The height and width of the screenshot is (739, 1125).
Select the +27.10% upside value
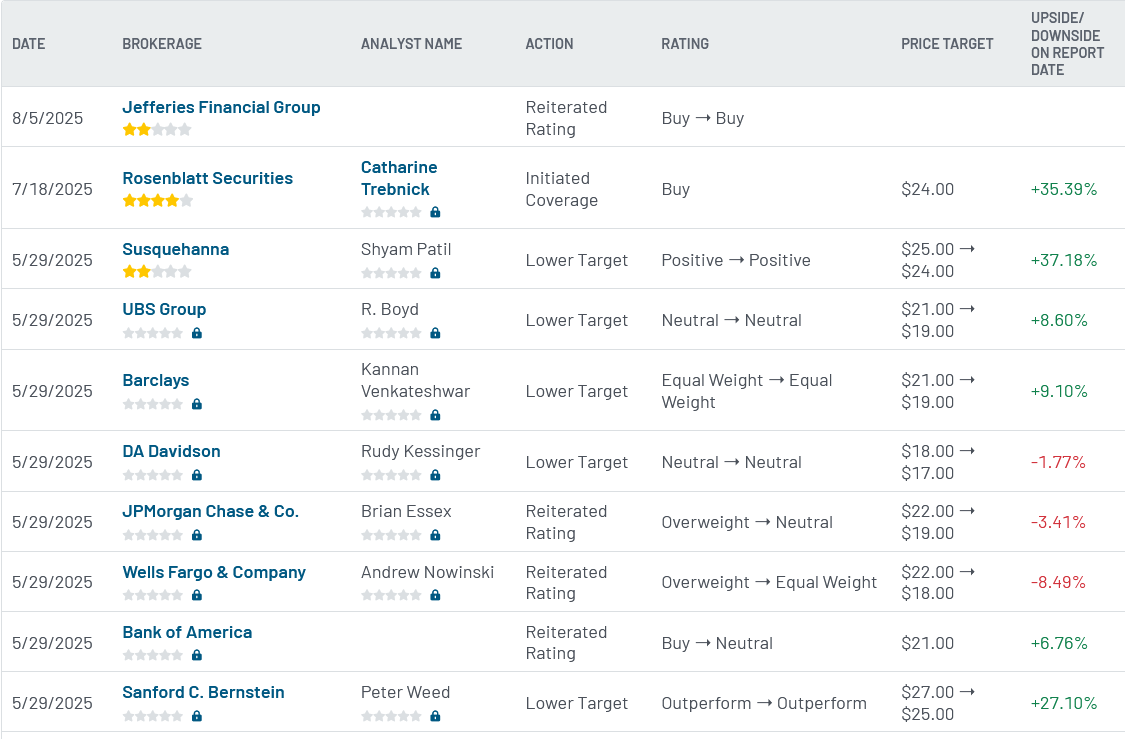(1064, 704)
